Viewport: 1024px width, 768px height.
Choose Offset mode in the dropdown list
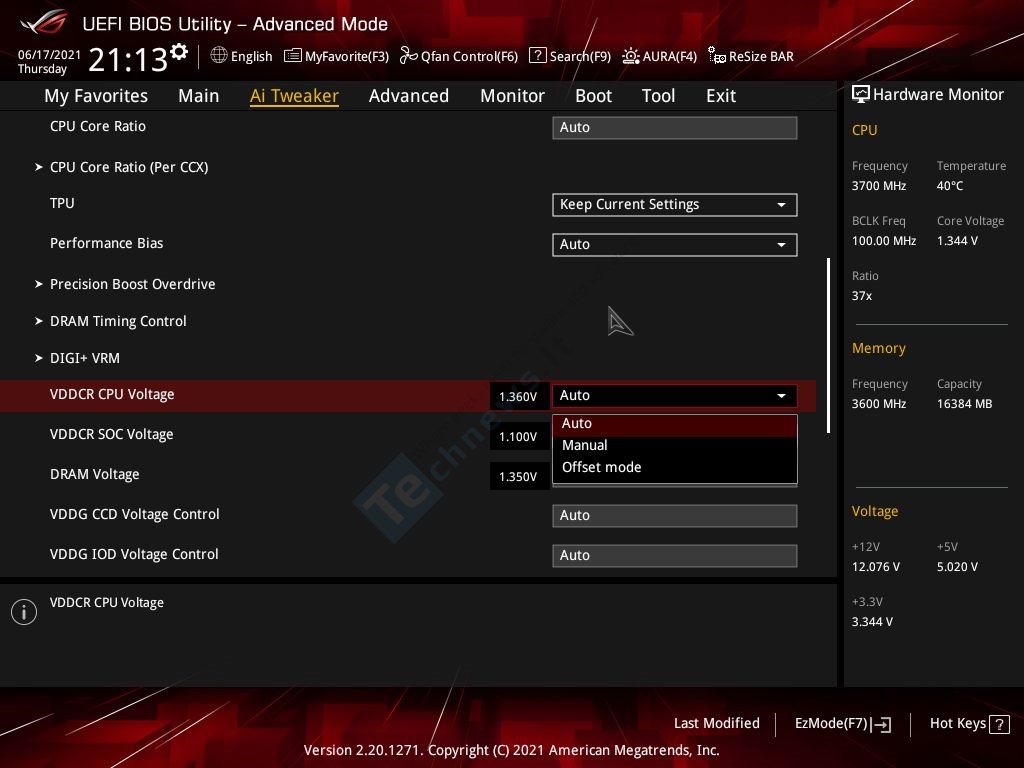coord(675,468)
